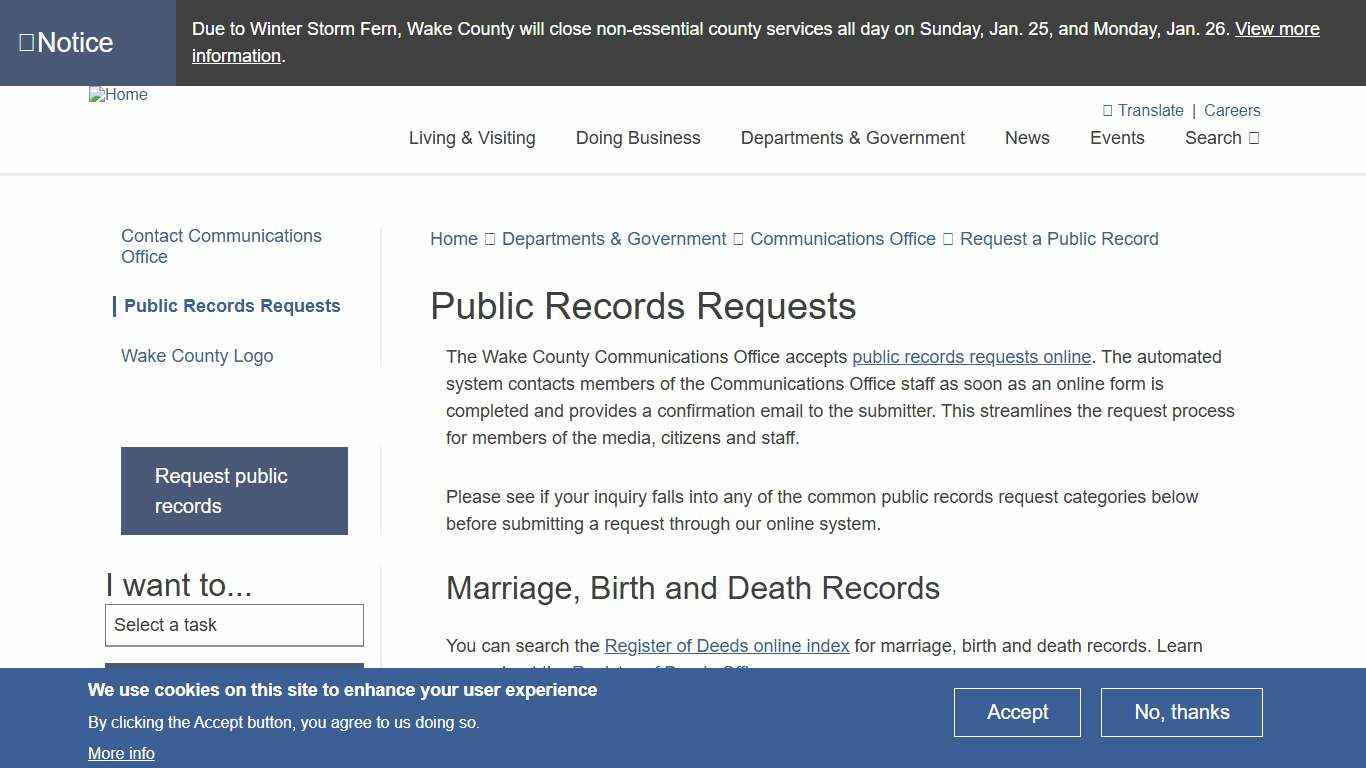
Task: Open the Departments & Government menu
Action: click(x=852, y=138)
